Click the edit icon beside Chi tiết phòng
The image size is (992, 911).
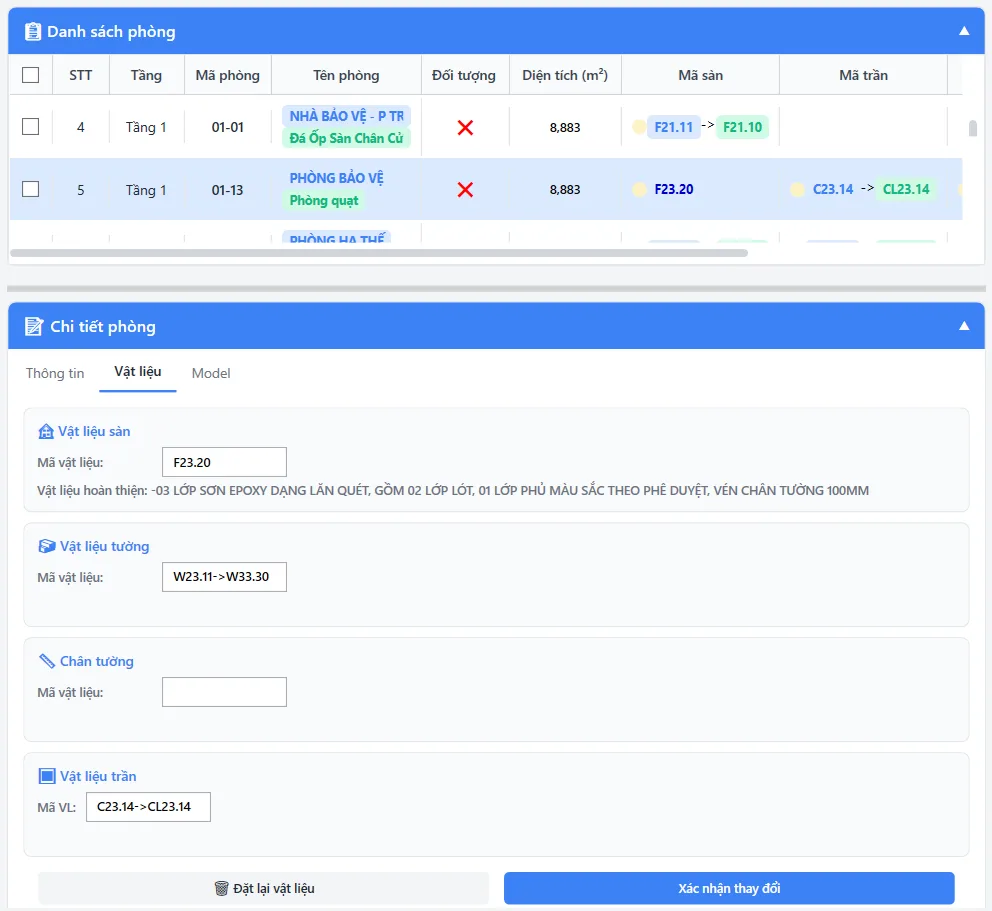(34, 326)
